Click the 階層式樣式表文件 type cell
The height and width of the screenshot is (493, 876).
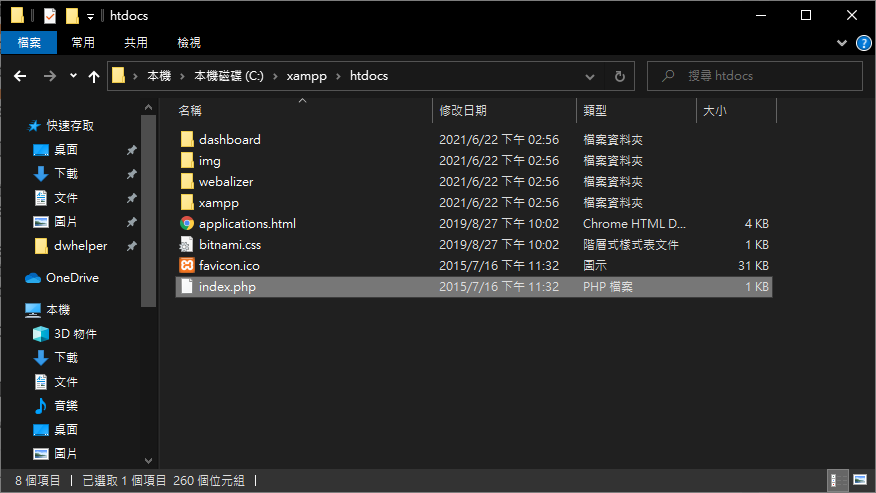tap(631, 244)
